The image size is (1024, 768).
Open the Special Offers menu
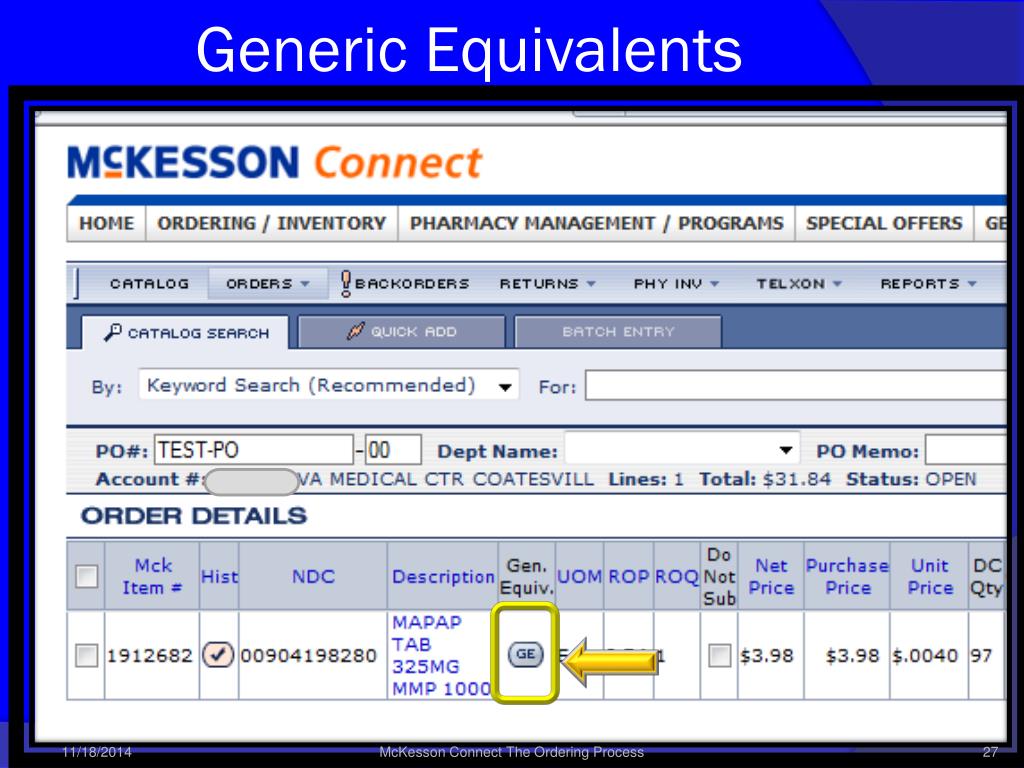(x=884, y=223)
